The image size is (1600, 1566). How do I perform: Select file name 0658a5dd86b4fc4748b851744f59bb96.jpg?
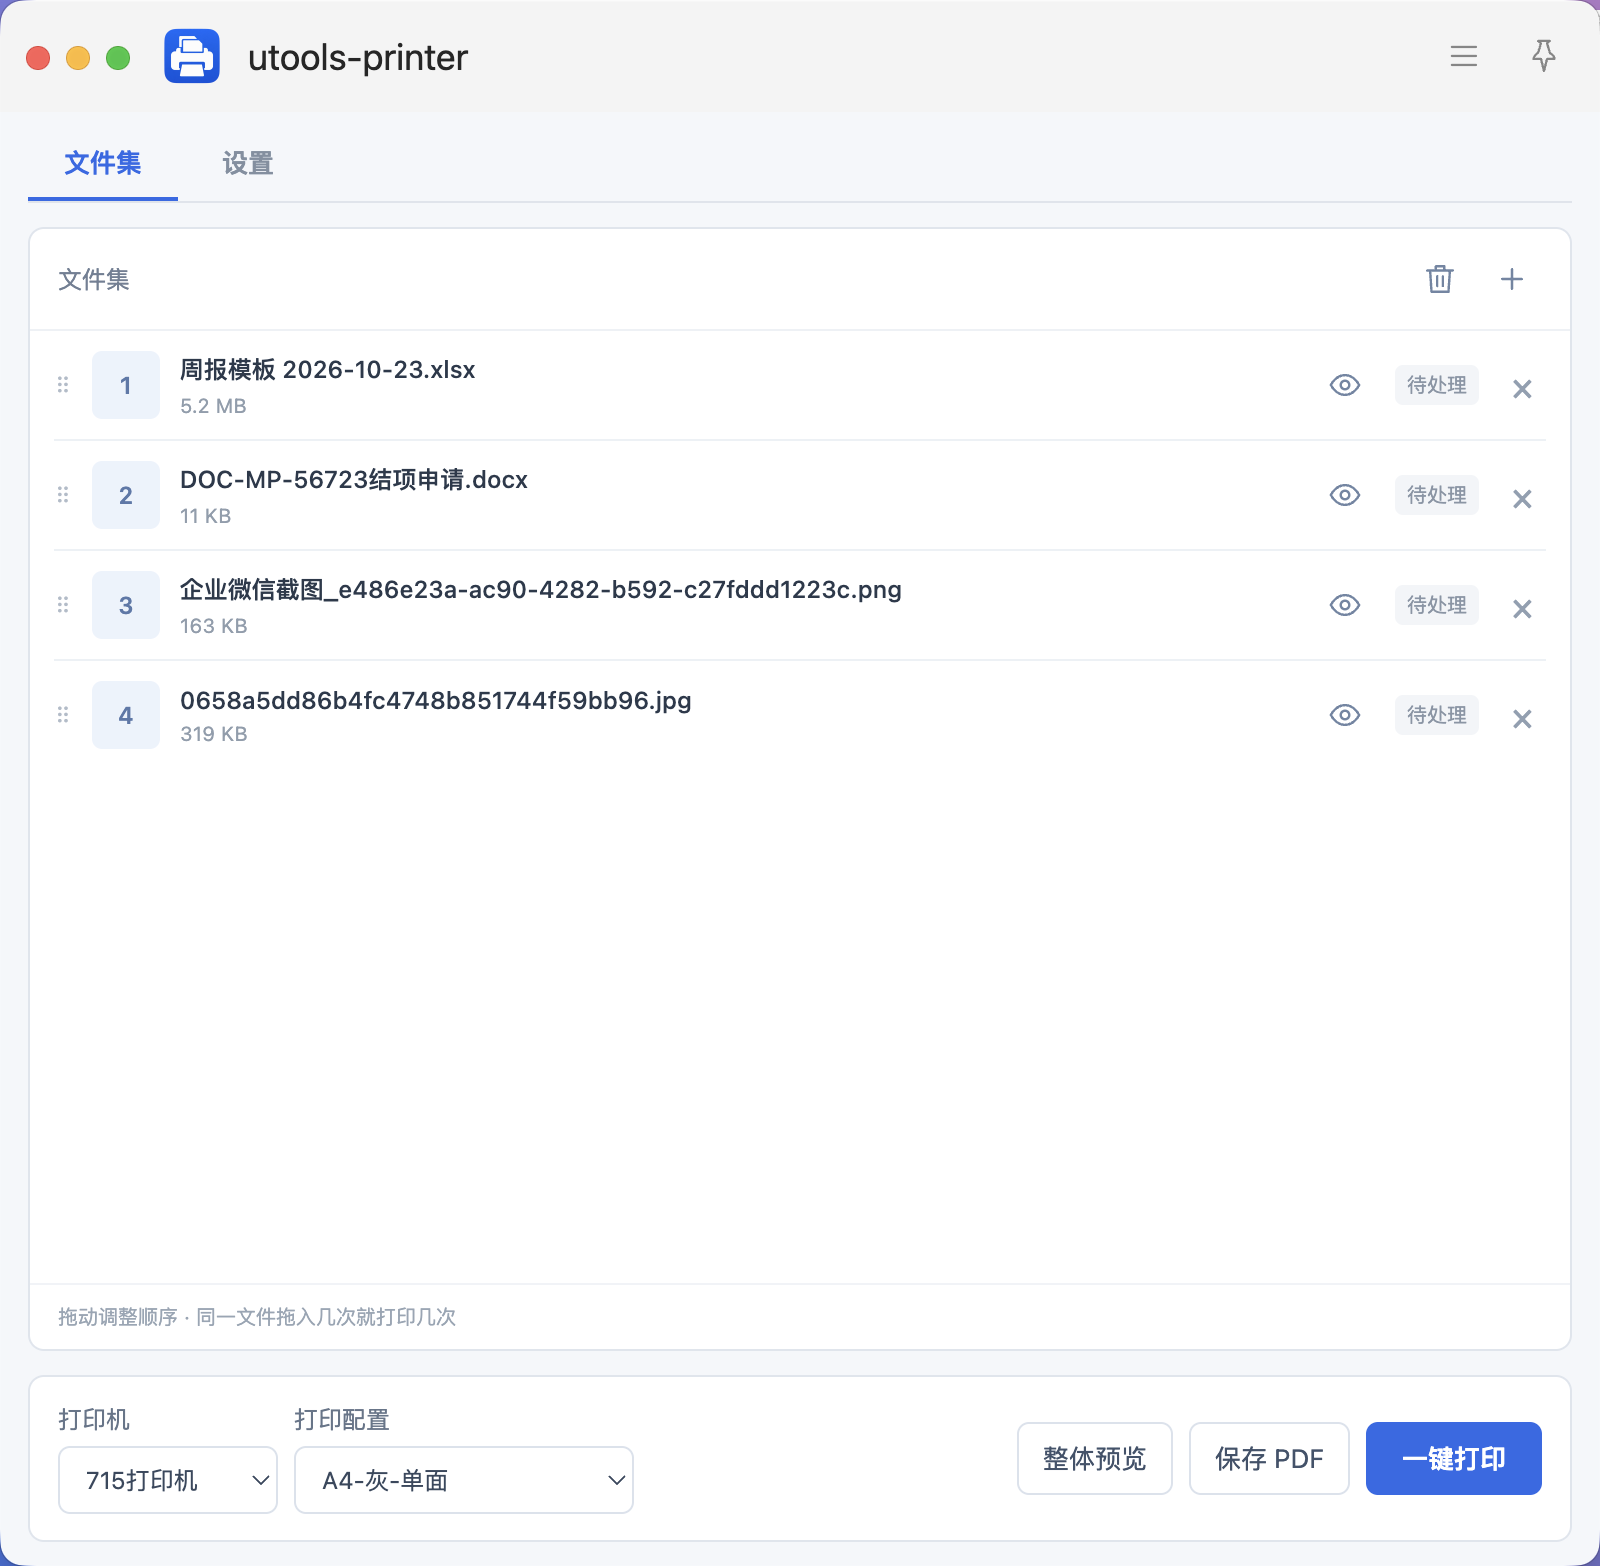pyautogui.click(x=436, y=700)
